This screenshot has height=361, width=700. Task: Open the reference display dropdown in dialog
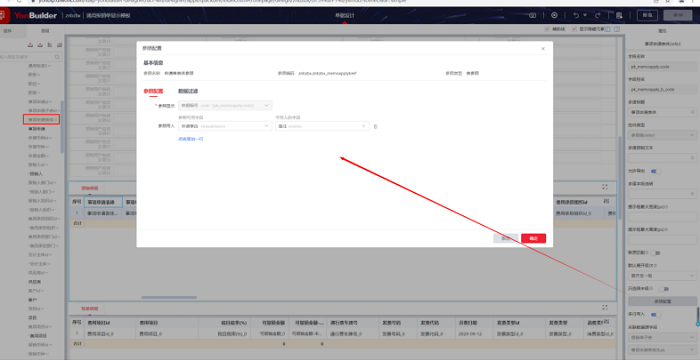[225, 105]
